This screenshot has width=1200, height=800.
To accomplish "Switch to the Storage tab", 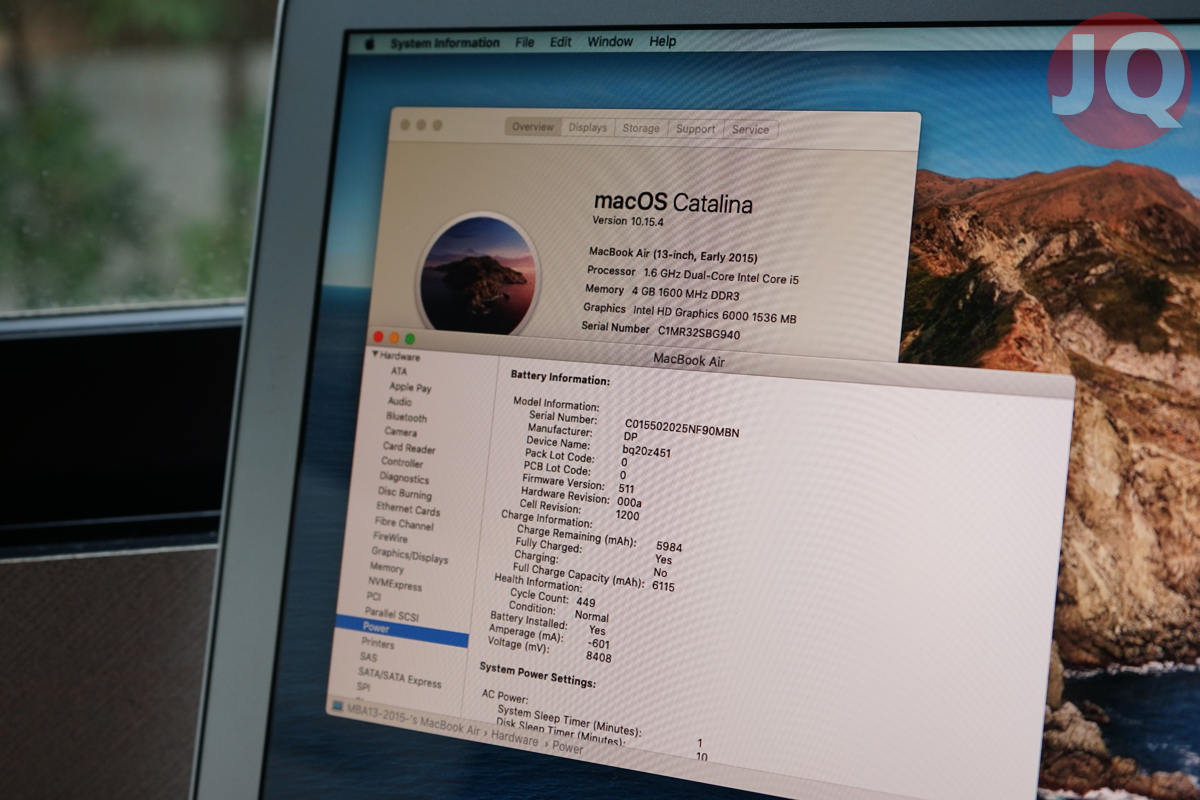I will [641, 129].
